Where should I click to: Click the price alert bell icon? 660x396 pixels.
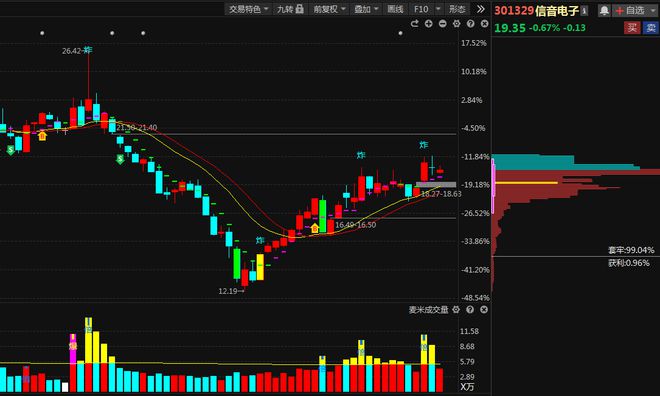(x=604, y=11)
